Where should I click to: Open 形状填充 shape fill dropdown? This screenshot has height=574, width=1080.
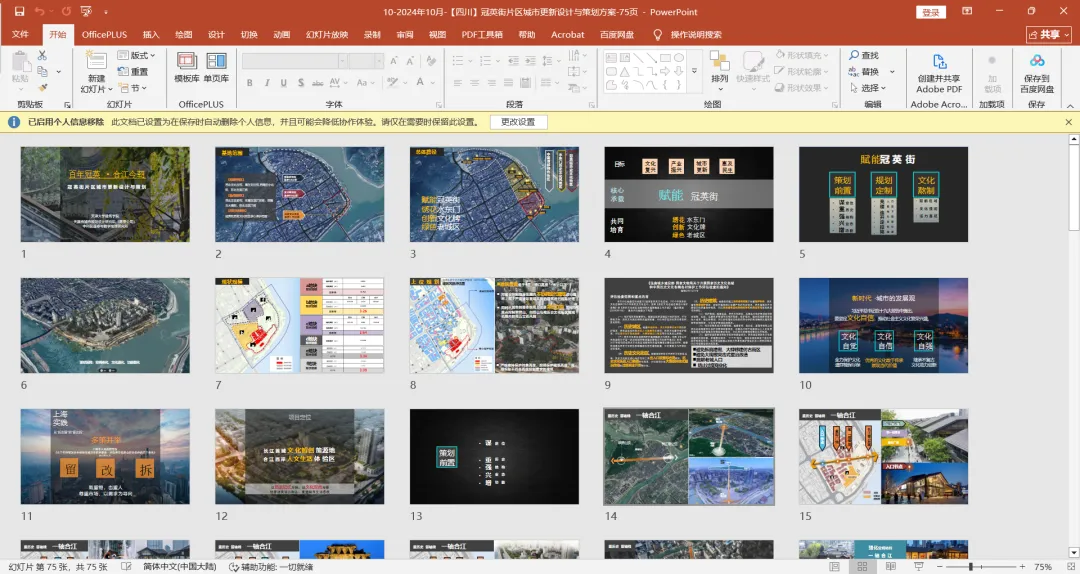802,55
